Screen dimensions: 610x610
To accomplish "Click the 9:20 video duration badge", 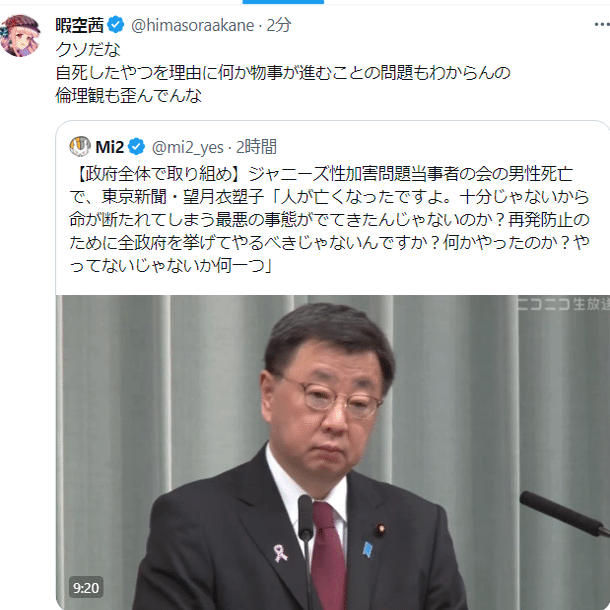I will pyautogui.click(x=86, y=587).
